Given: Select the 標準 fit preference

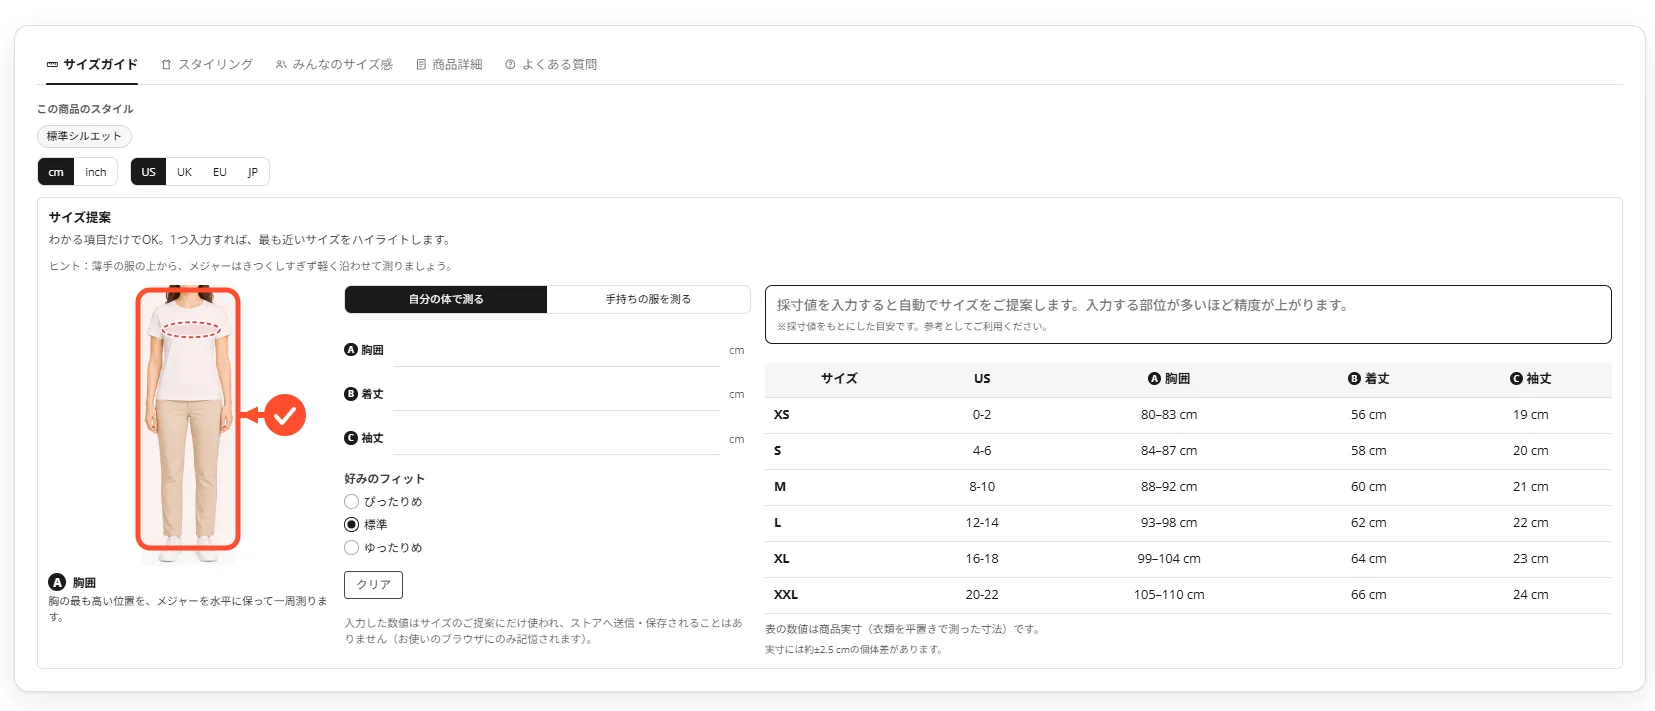Looking at the screenshot, I should pyautogui.click(x=351, y=525).
